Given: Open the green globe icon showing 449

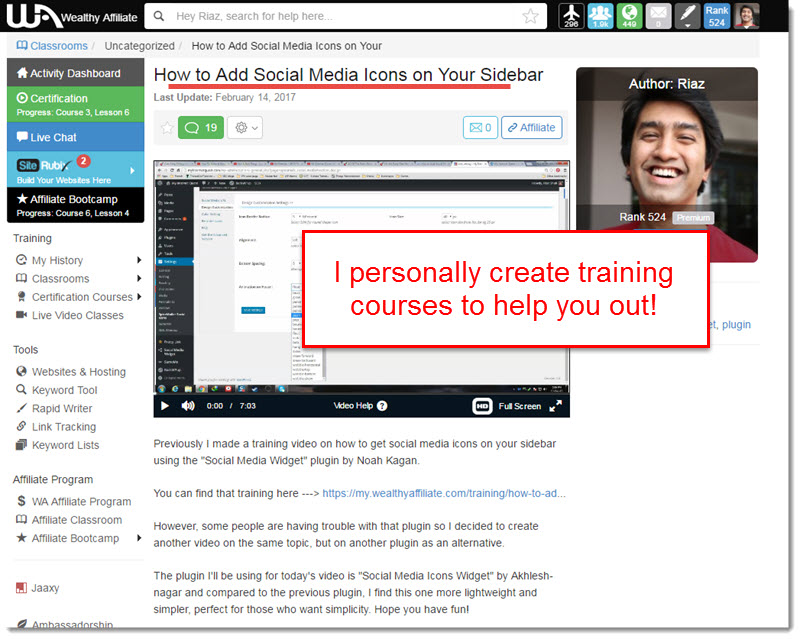Looking at the screenshot, I should [x=629, y=16].
